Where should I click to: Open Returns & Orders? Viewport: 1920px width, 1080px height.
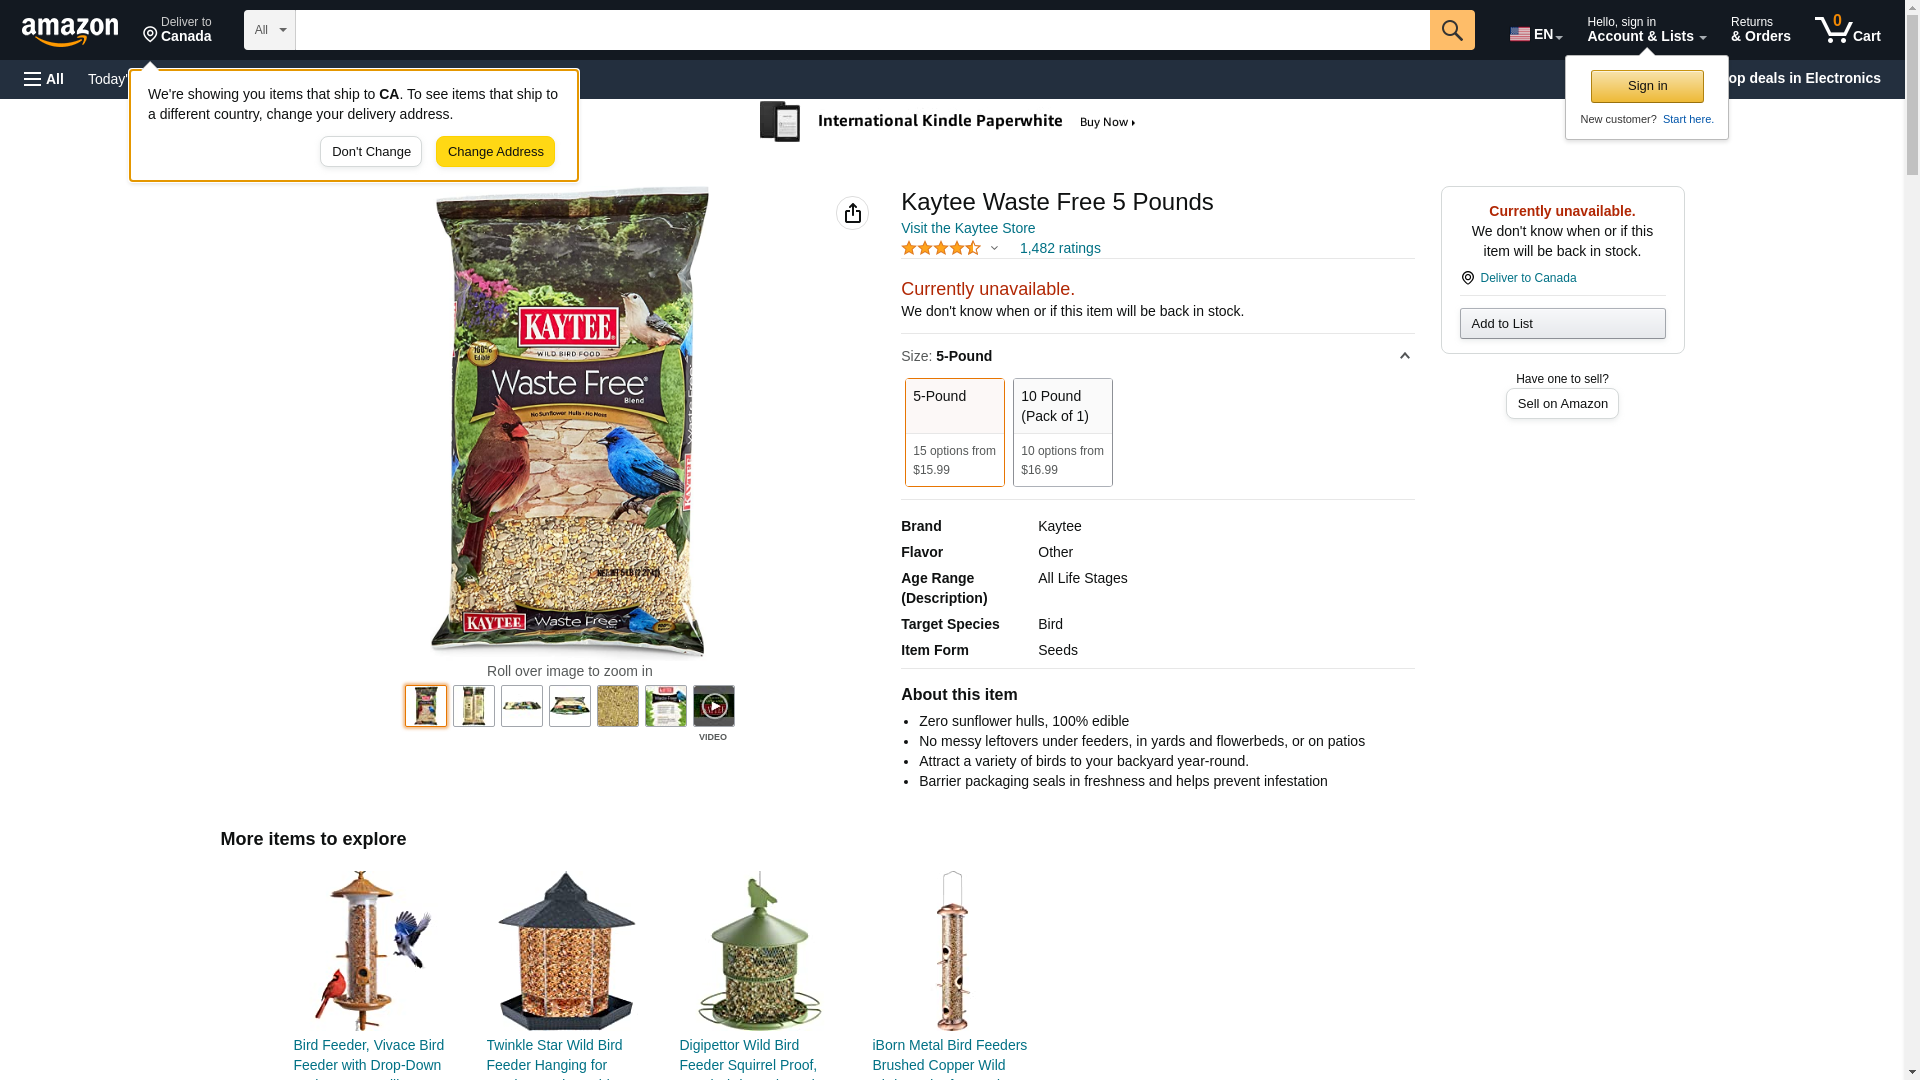[1760, 30]
